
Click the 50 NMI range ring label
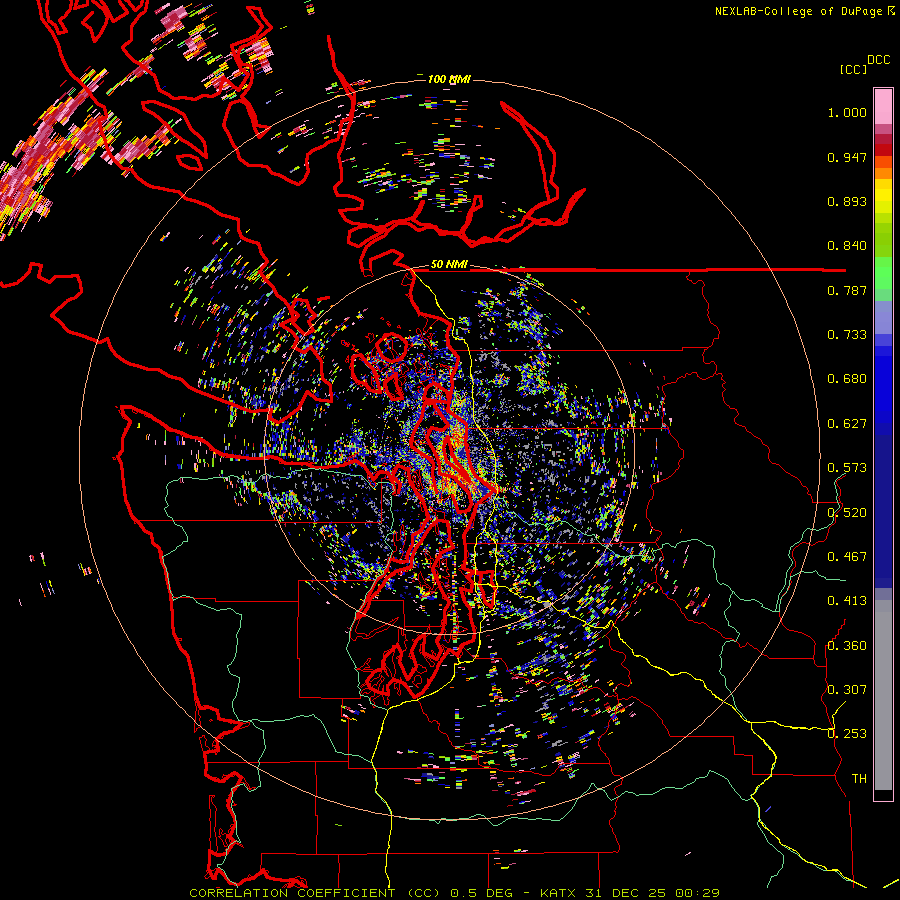(x=449, y=264)
